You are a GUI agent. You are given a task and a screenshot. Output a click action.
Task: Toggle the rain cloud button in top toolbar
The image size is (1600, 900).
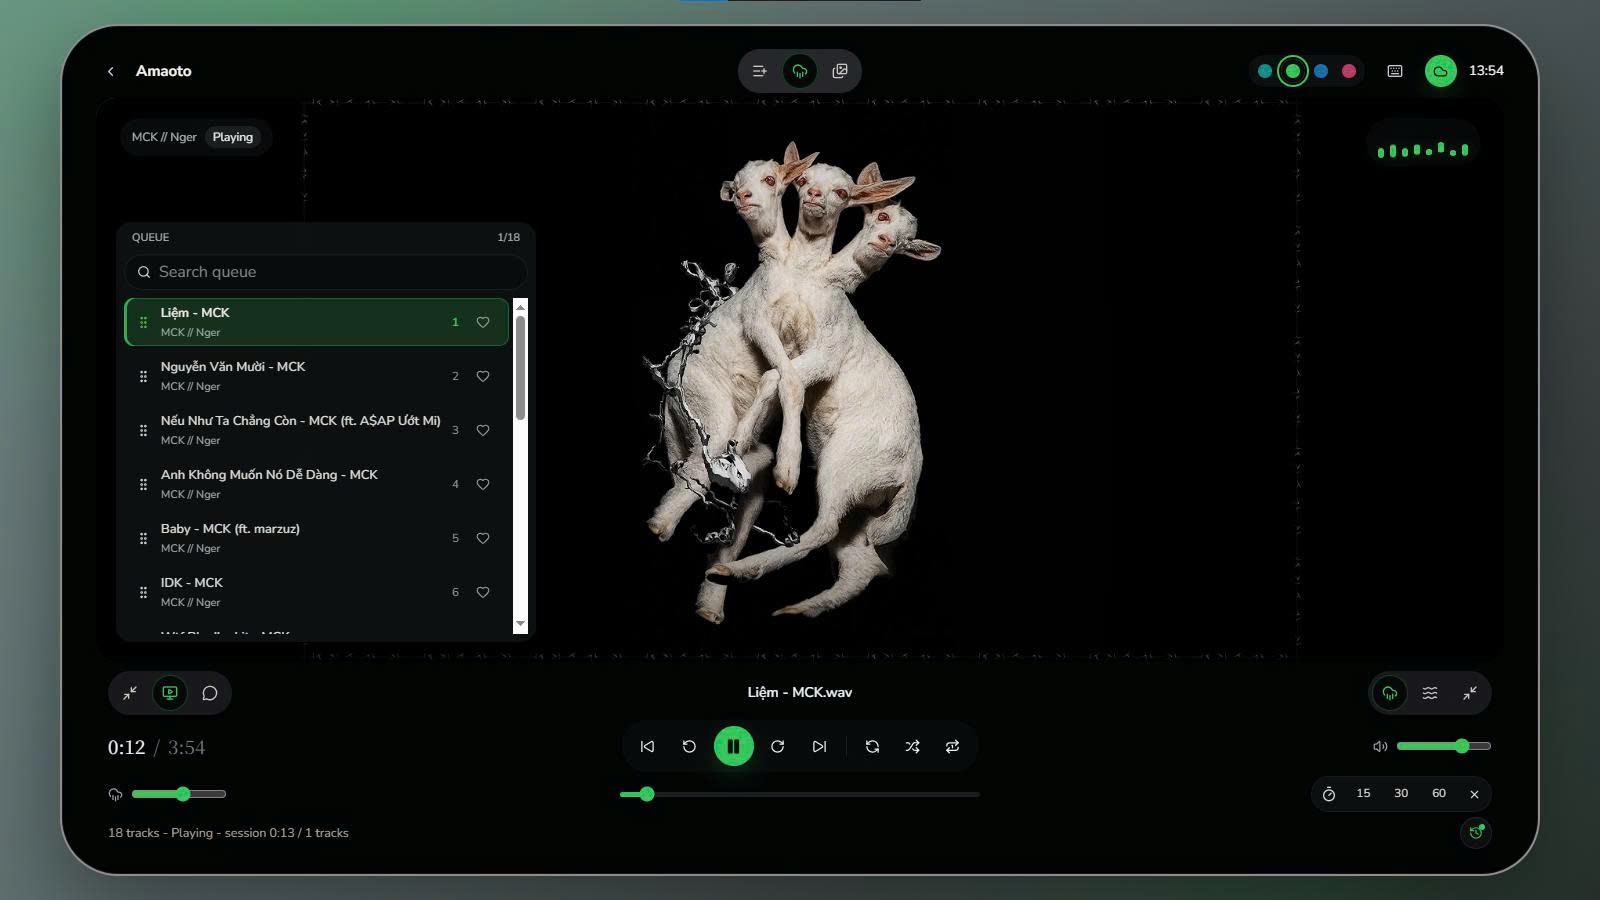[x=800, y=71]
